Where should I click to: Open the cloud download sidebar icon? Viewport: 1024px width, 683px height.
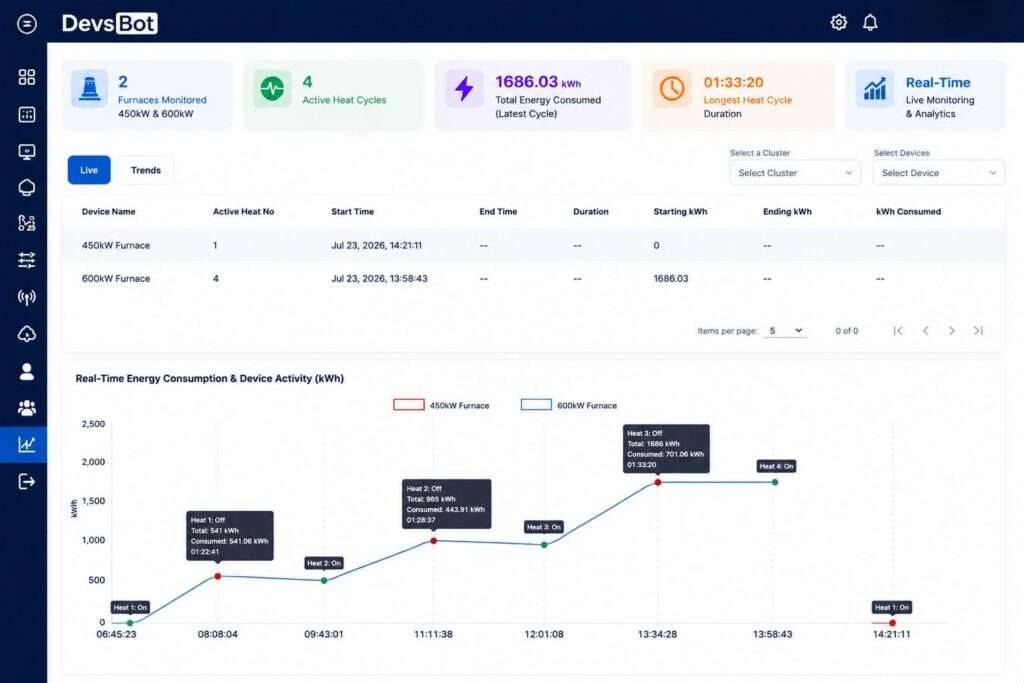pyautogui.click(x=27, y=334)
